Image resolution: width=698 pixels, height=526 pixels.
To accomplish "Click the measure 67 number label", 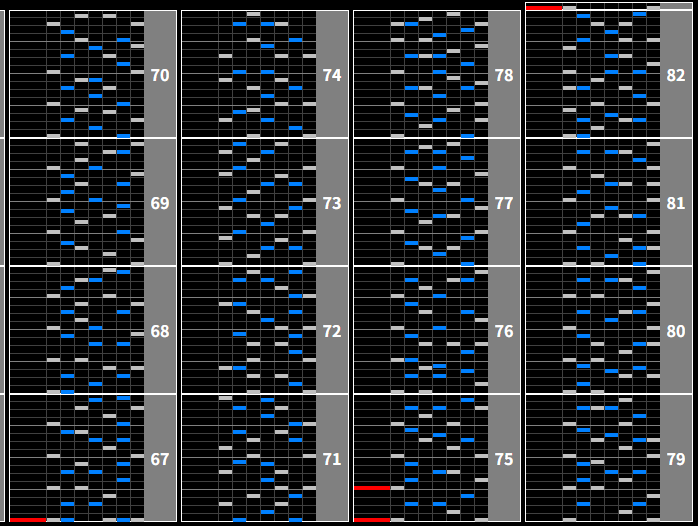I will (160, 459).
